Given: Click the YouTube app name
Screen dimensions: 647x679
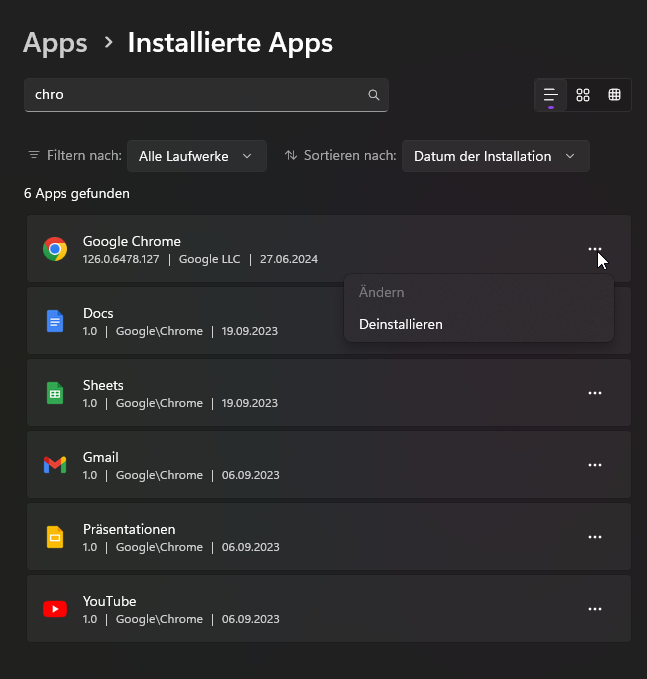Looking at the screenshot, I should [110, 601].
